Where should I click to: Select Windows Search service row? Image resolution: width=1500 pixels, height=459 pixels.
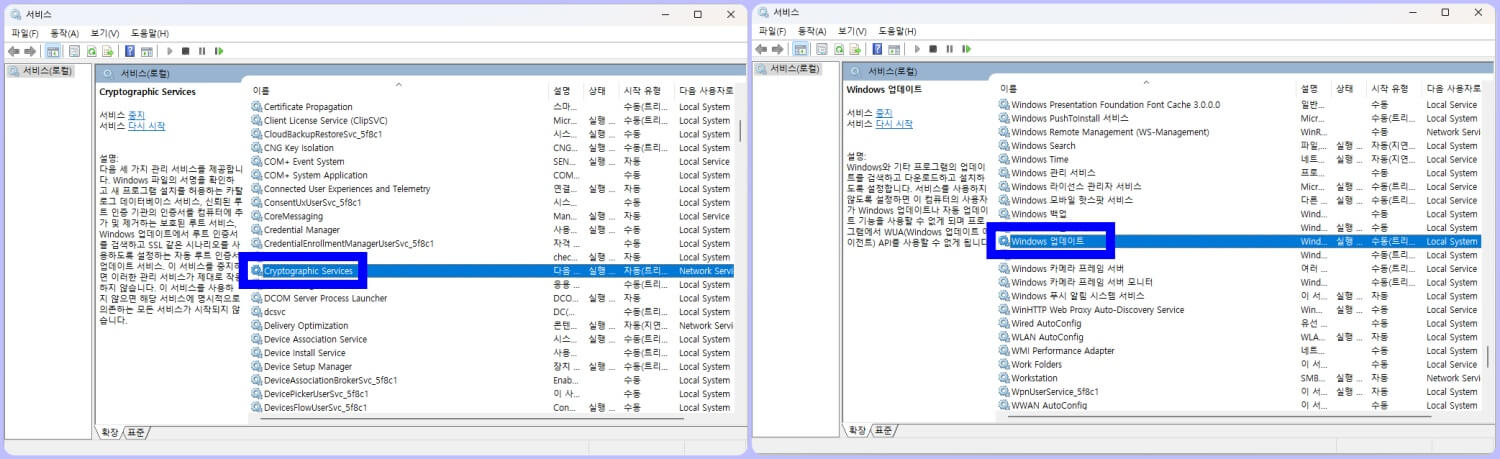coord(1239,146)
